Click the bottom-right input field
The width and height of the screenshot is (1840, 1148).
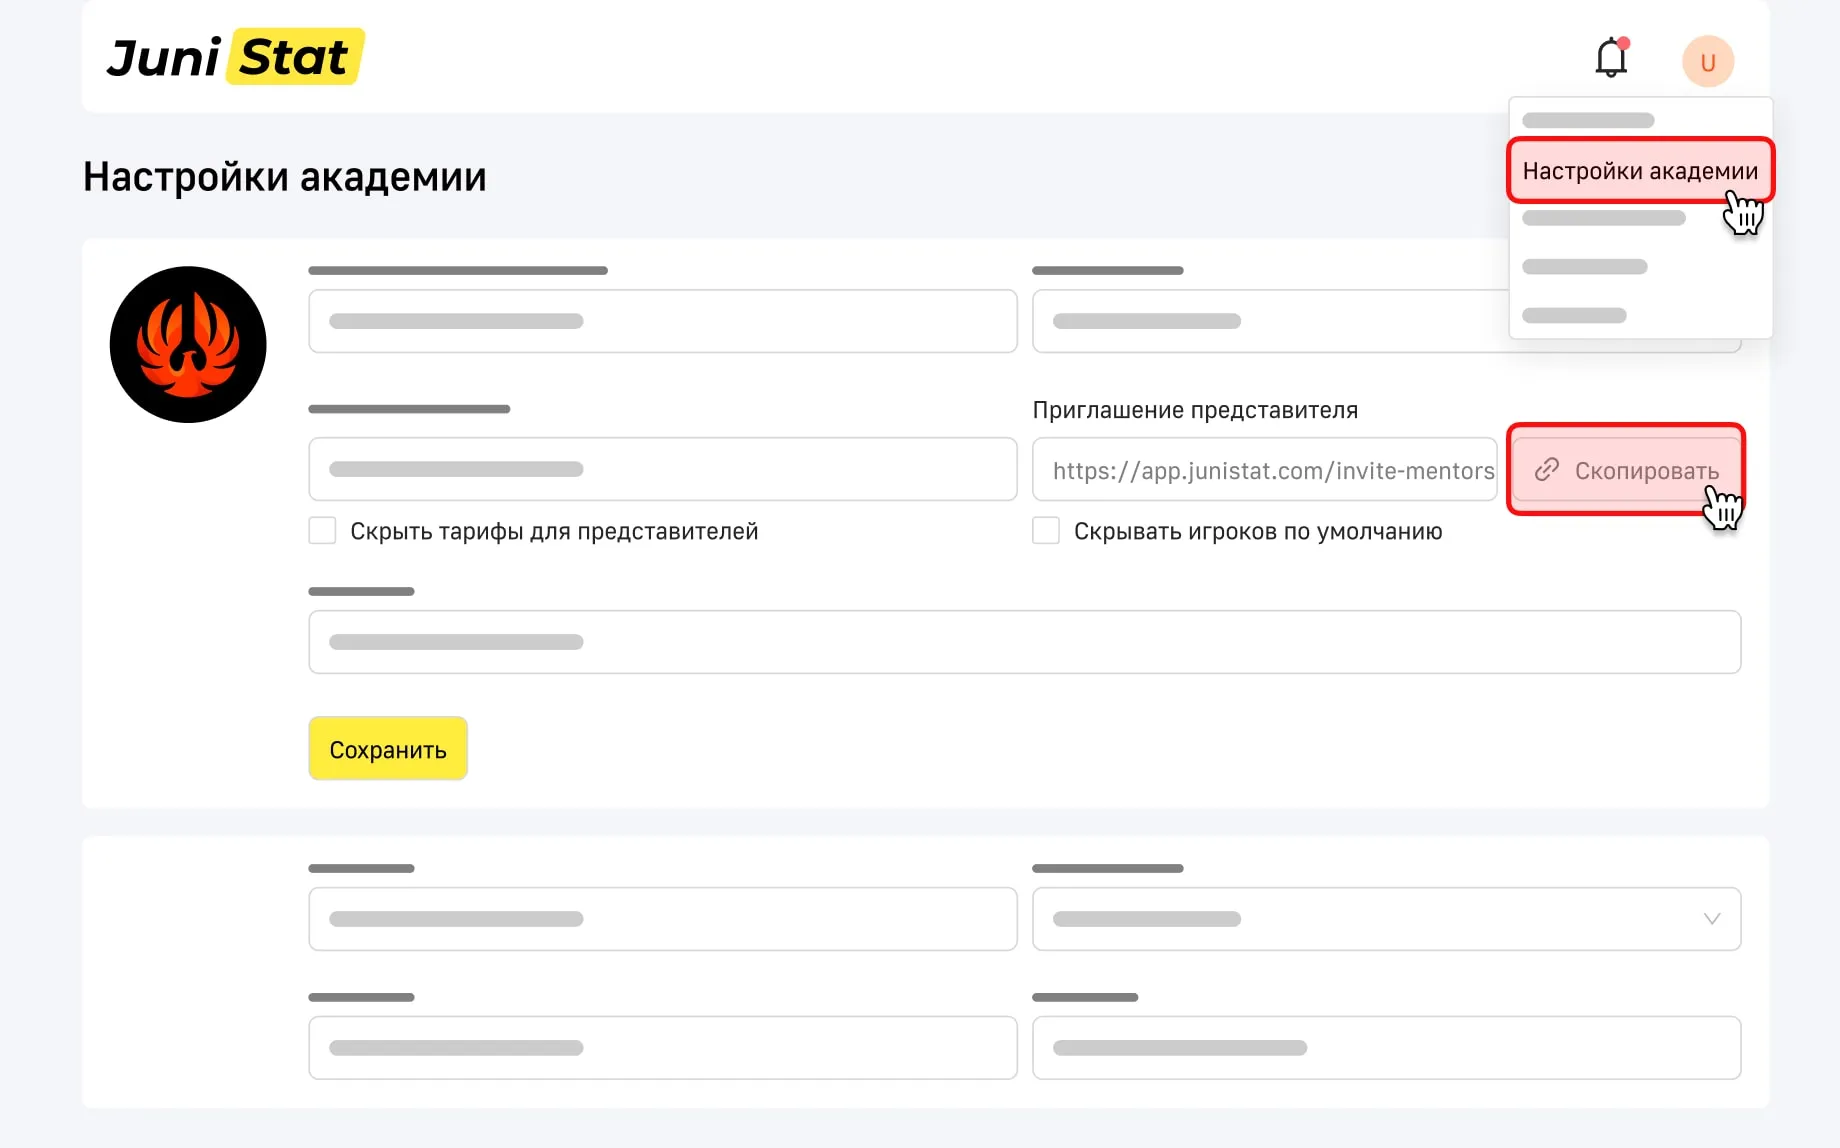click(1386, 1048)
